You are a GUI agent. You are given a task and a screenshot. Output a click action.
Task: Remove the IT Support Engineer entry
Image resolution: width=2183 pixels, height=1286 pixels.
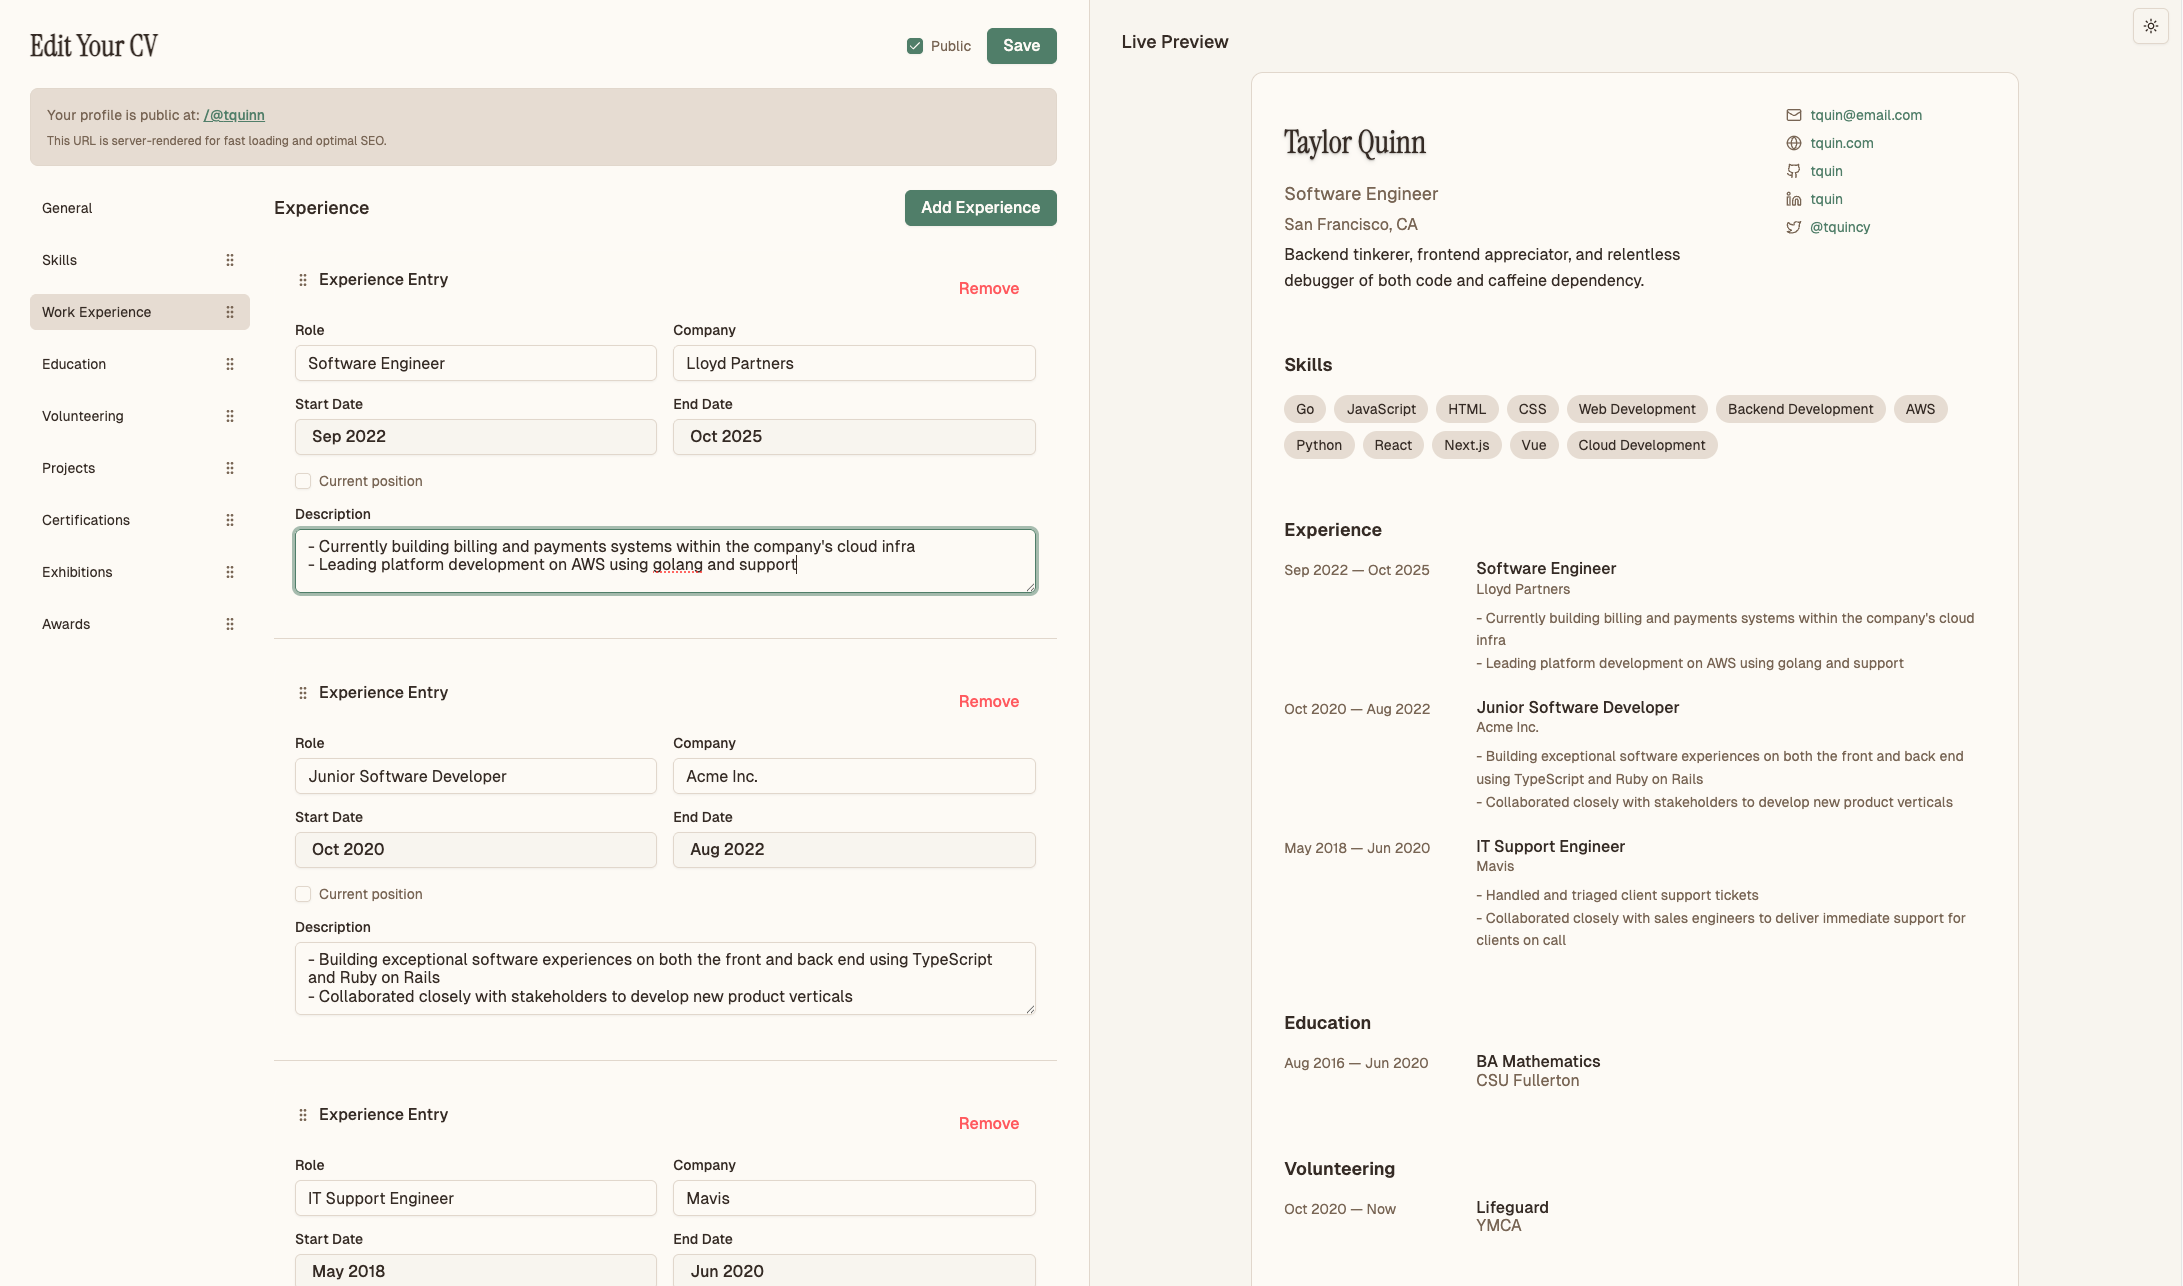[988, 1123]
